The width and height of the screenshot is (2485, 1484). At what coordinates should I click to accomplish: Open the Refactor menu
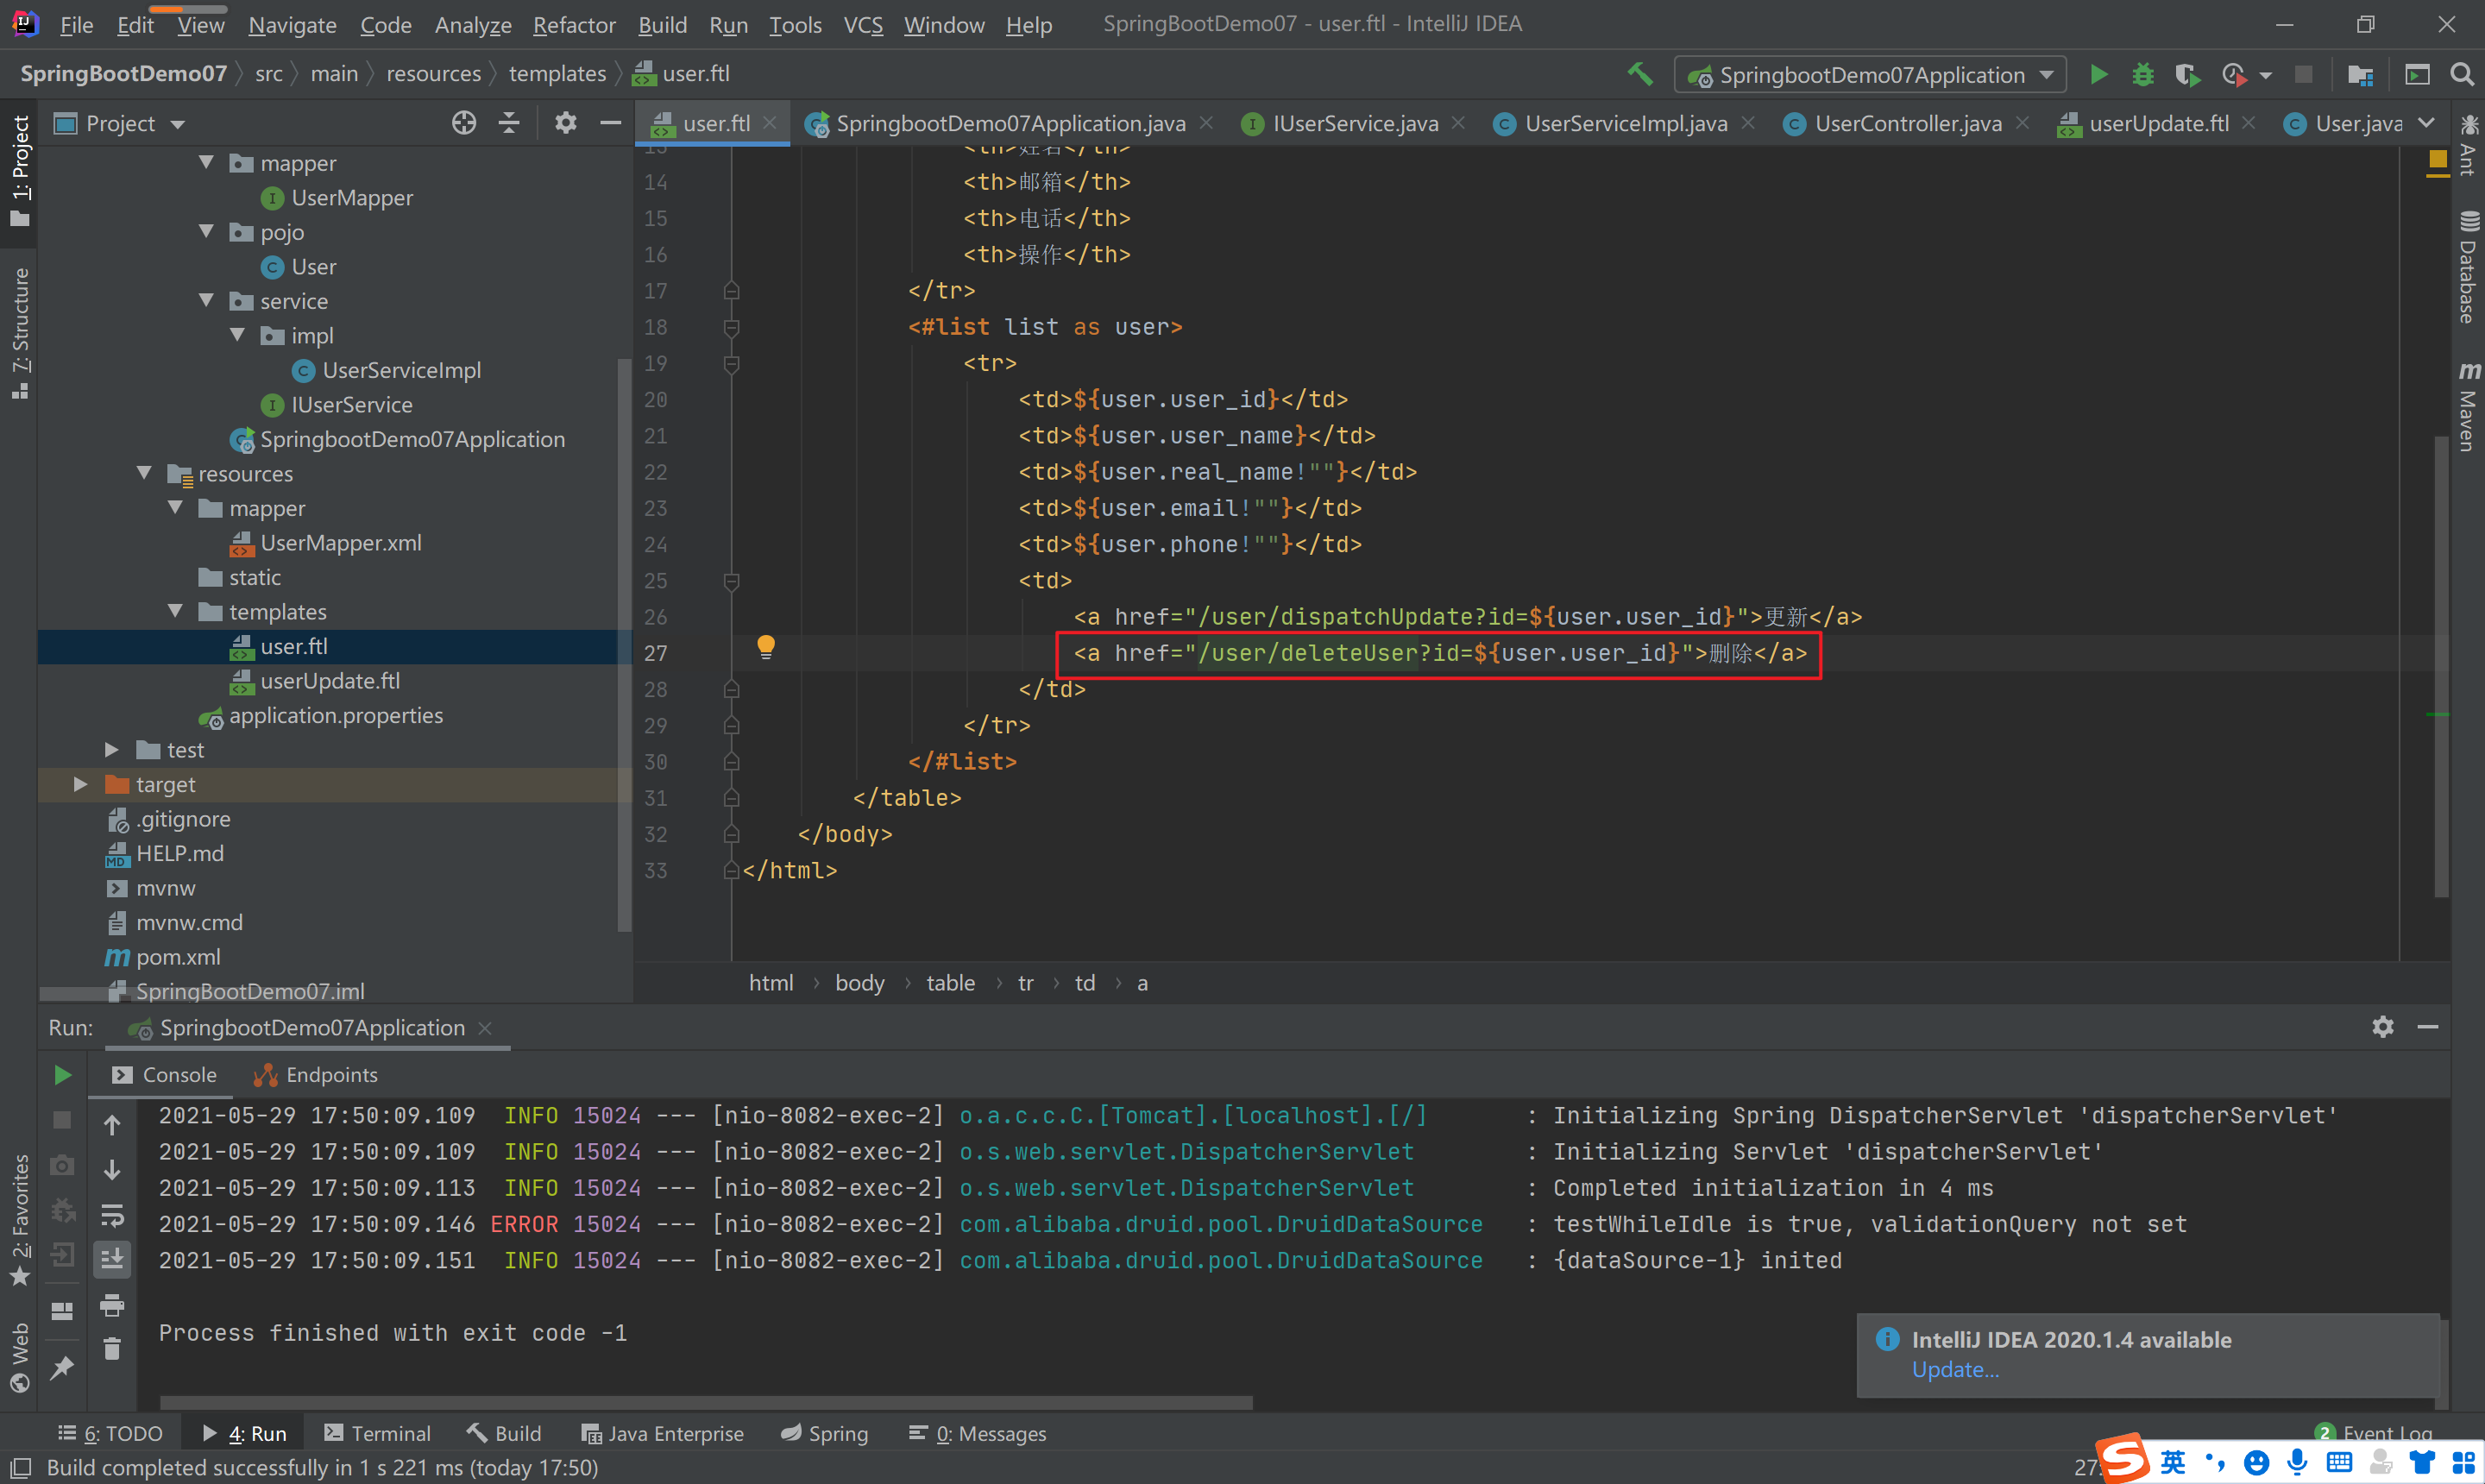pos(573,24)
